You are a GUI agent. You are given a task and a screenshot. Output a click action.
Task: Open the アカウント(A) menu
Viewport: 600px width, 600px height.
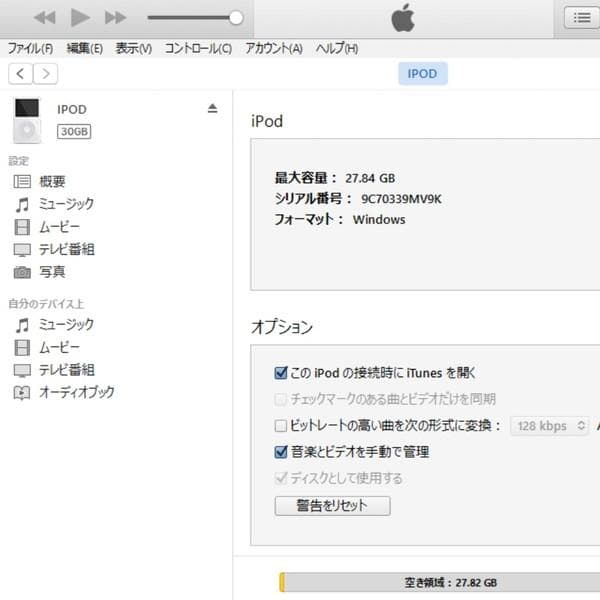click(x=274, y=49)
